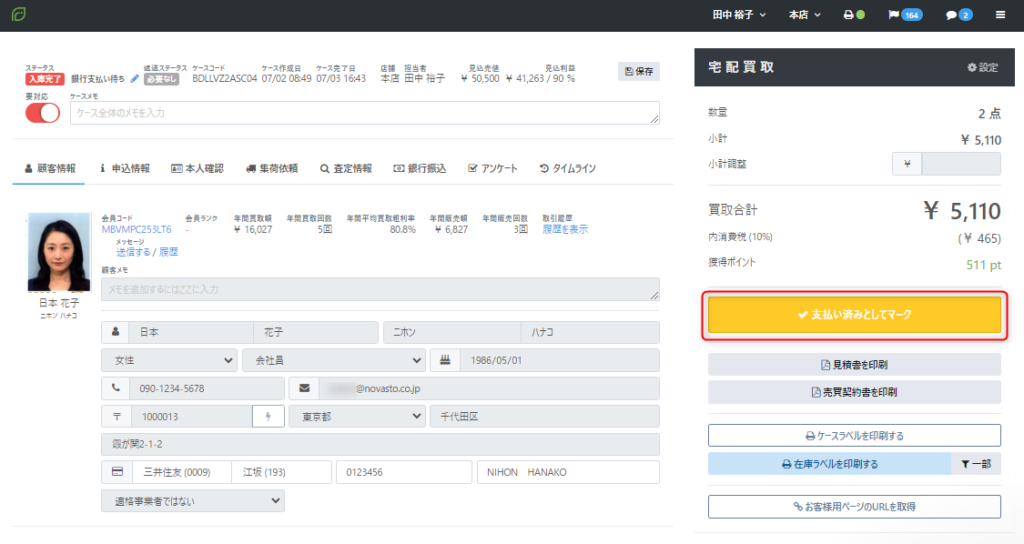This screenshot has width=1024, height=544.
Task: Click the pencil edit icon beside 銀行支払い待ち
Action: click(x=135, y=78)
